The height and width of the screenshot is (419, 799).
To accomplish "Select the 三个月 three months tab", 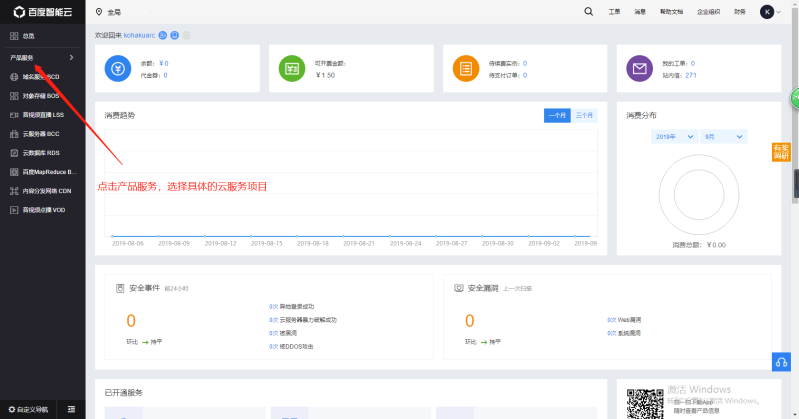I will pyautogui.click(x=584, y=116).
